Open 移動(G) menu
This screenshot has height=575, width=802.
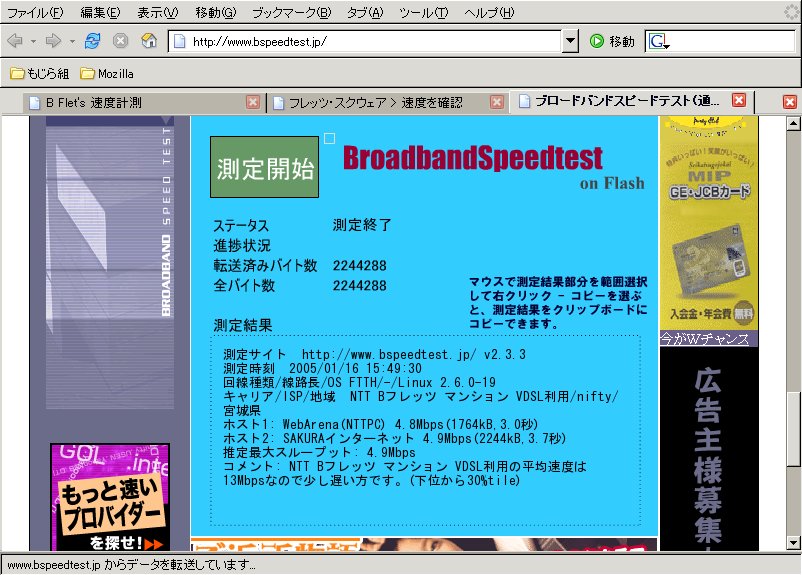click(x=215, y=13)
